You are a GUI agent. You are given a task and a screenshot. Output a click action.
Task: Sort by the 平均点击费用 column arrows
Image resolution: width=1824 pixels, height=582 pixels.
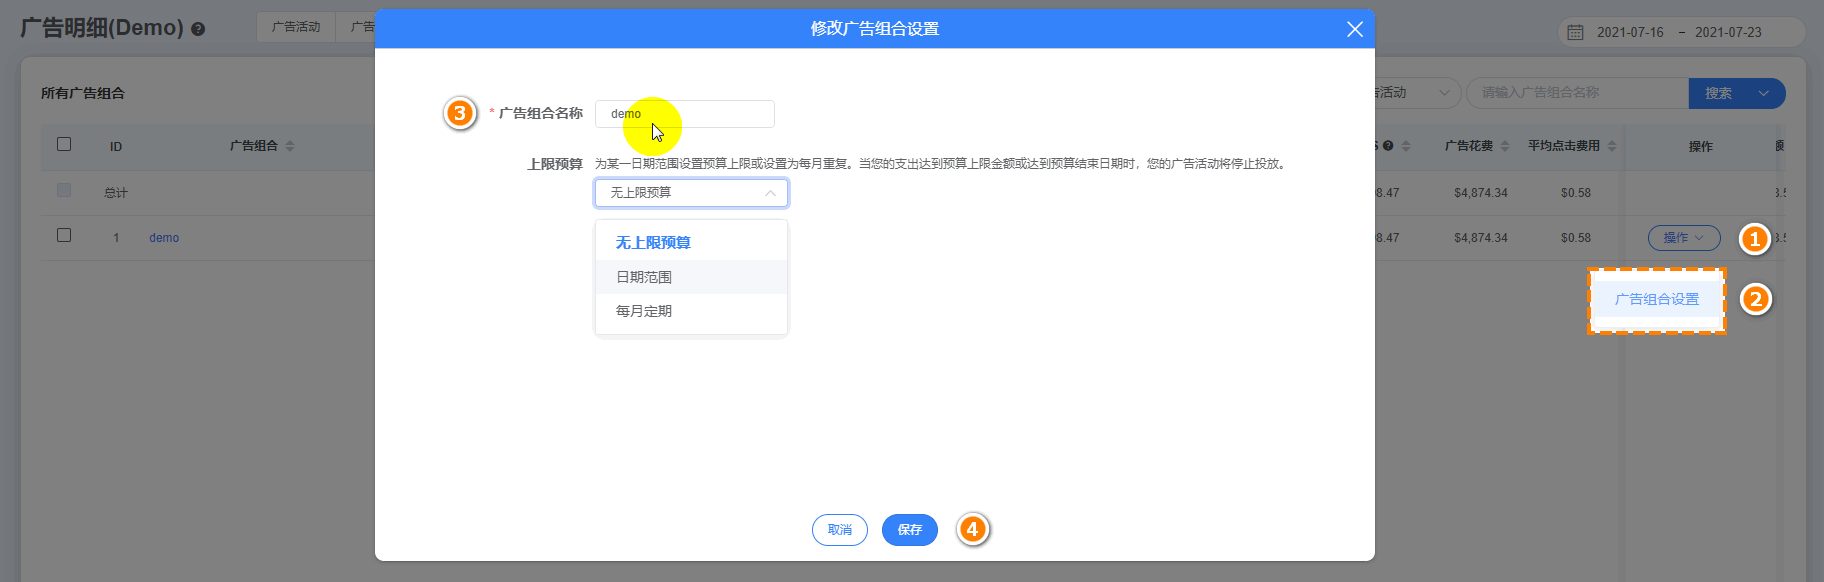(1612, 146)
